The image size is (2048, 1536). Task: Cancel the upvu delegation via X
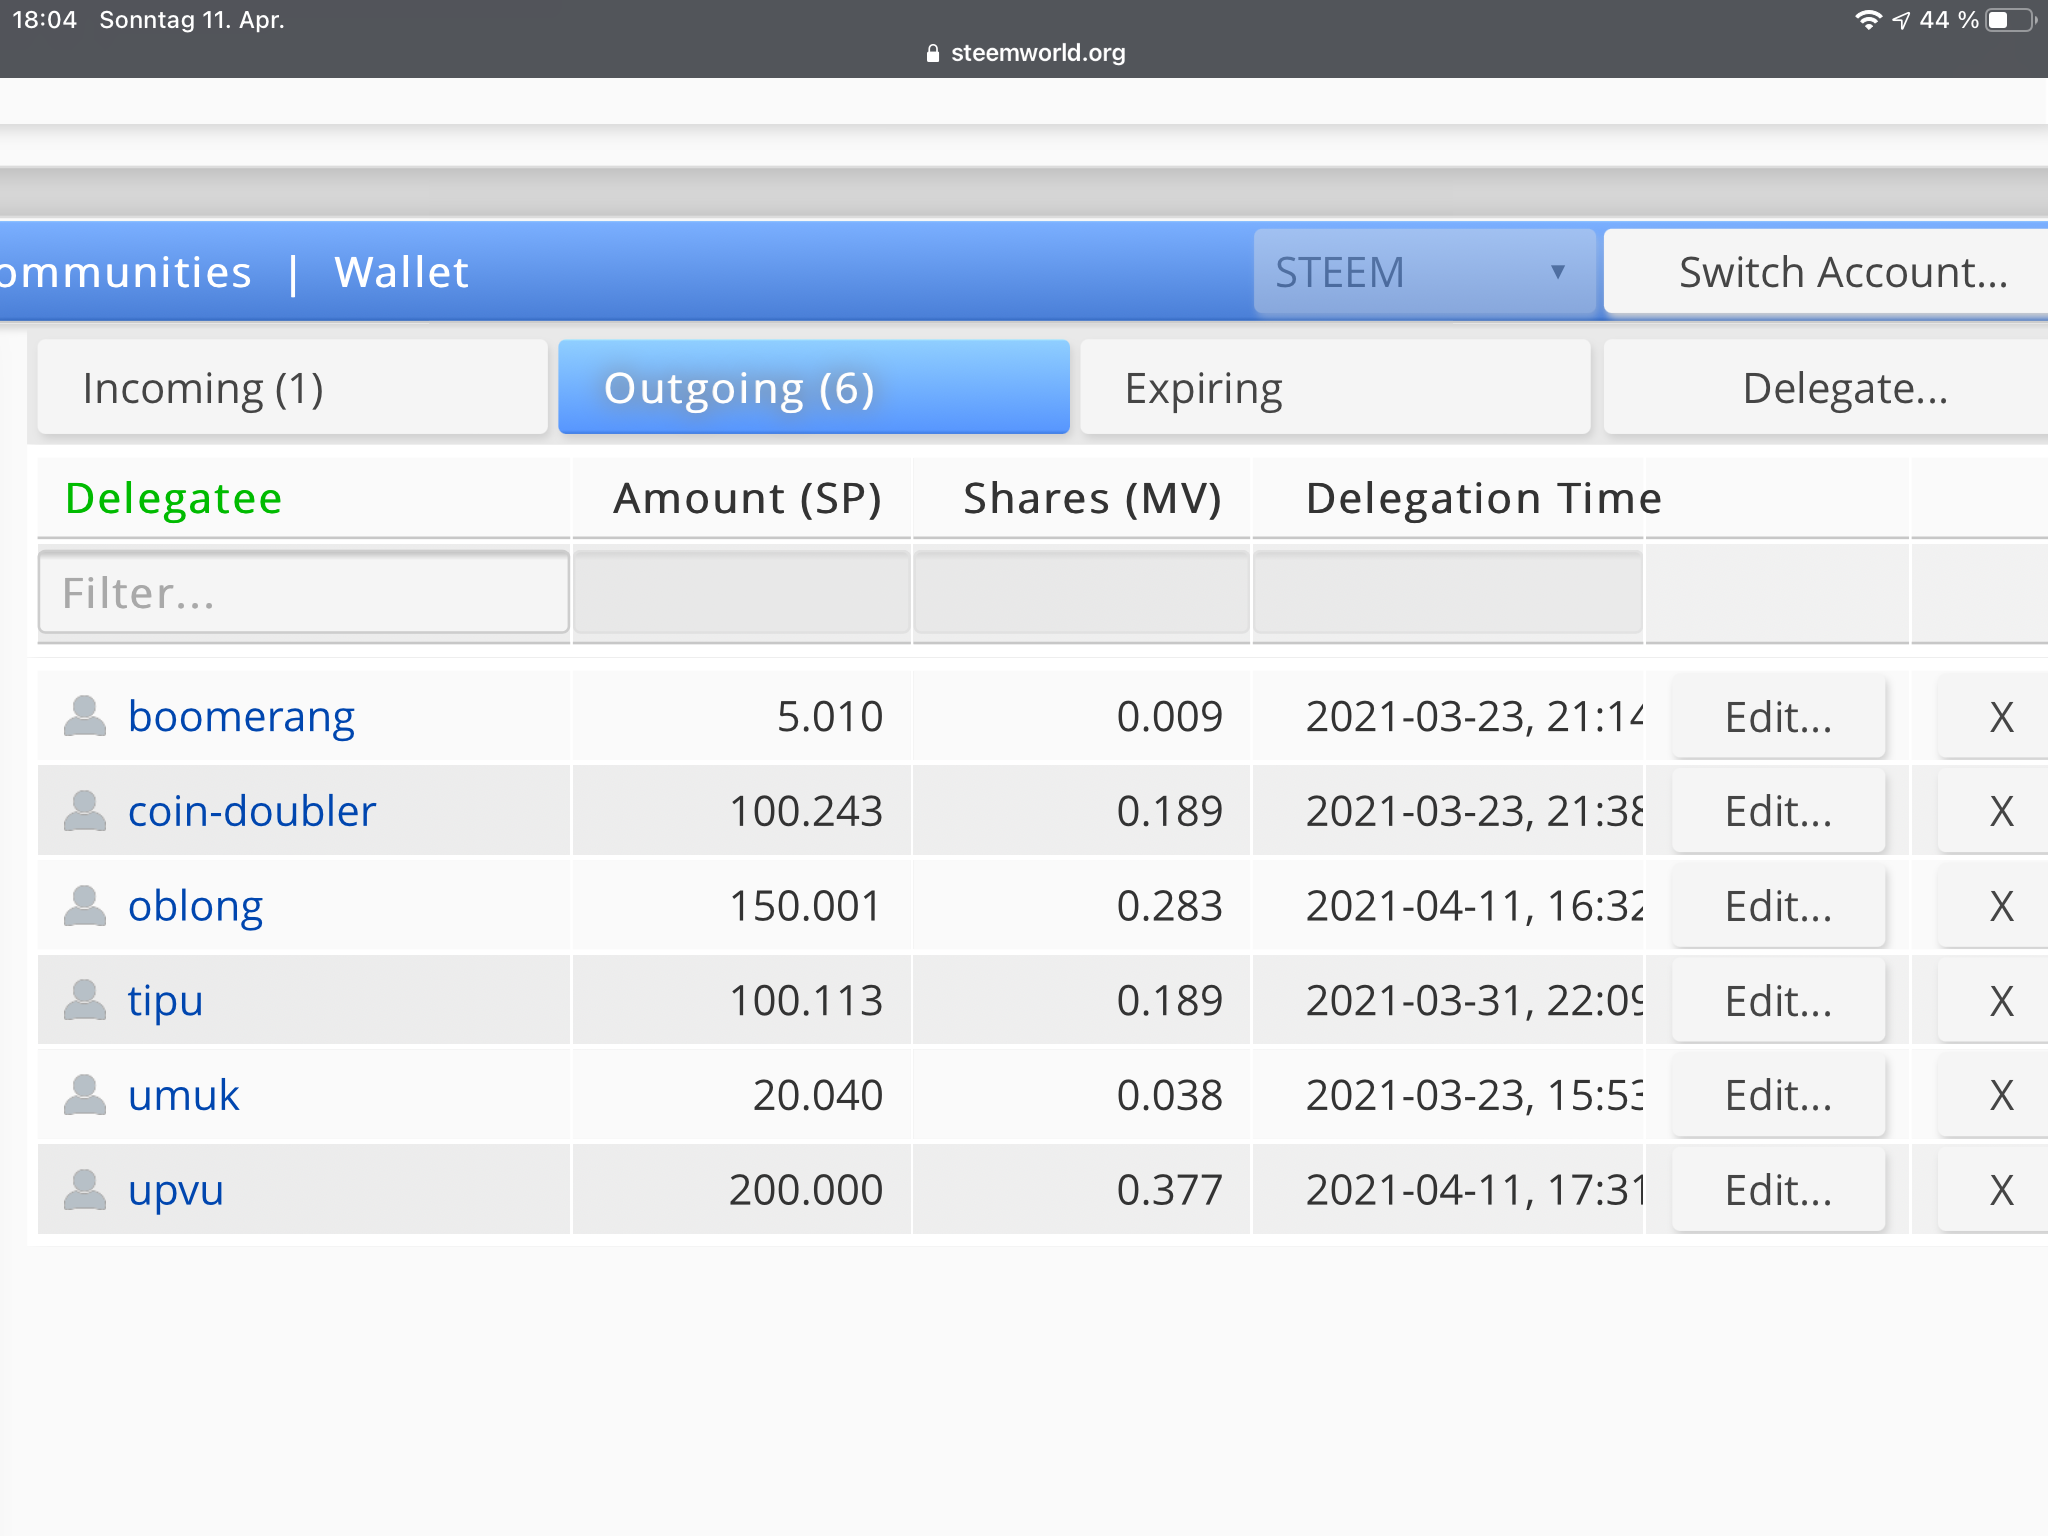pyautogui.click(x=2000, y=1190)
